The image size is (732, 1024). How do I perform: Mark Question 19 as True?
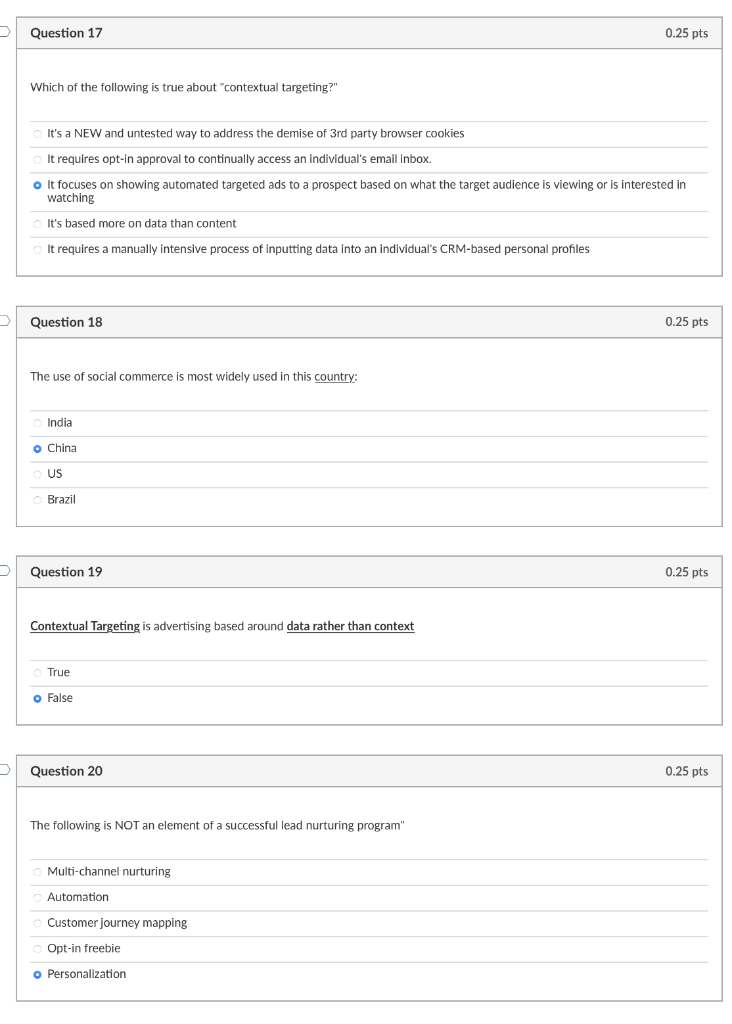point(38,673)
